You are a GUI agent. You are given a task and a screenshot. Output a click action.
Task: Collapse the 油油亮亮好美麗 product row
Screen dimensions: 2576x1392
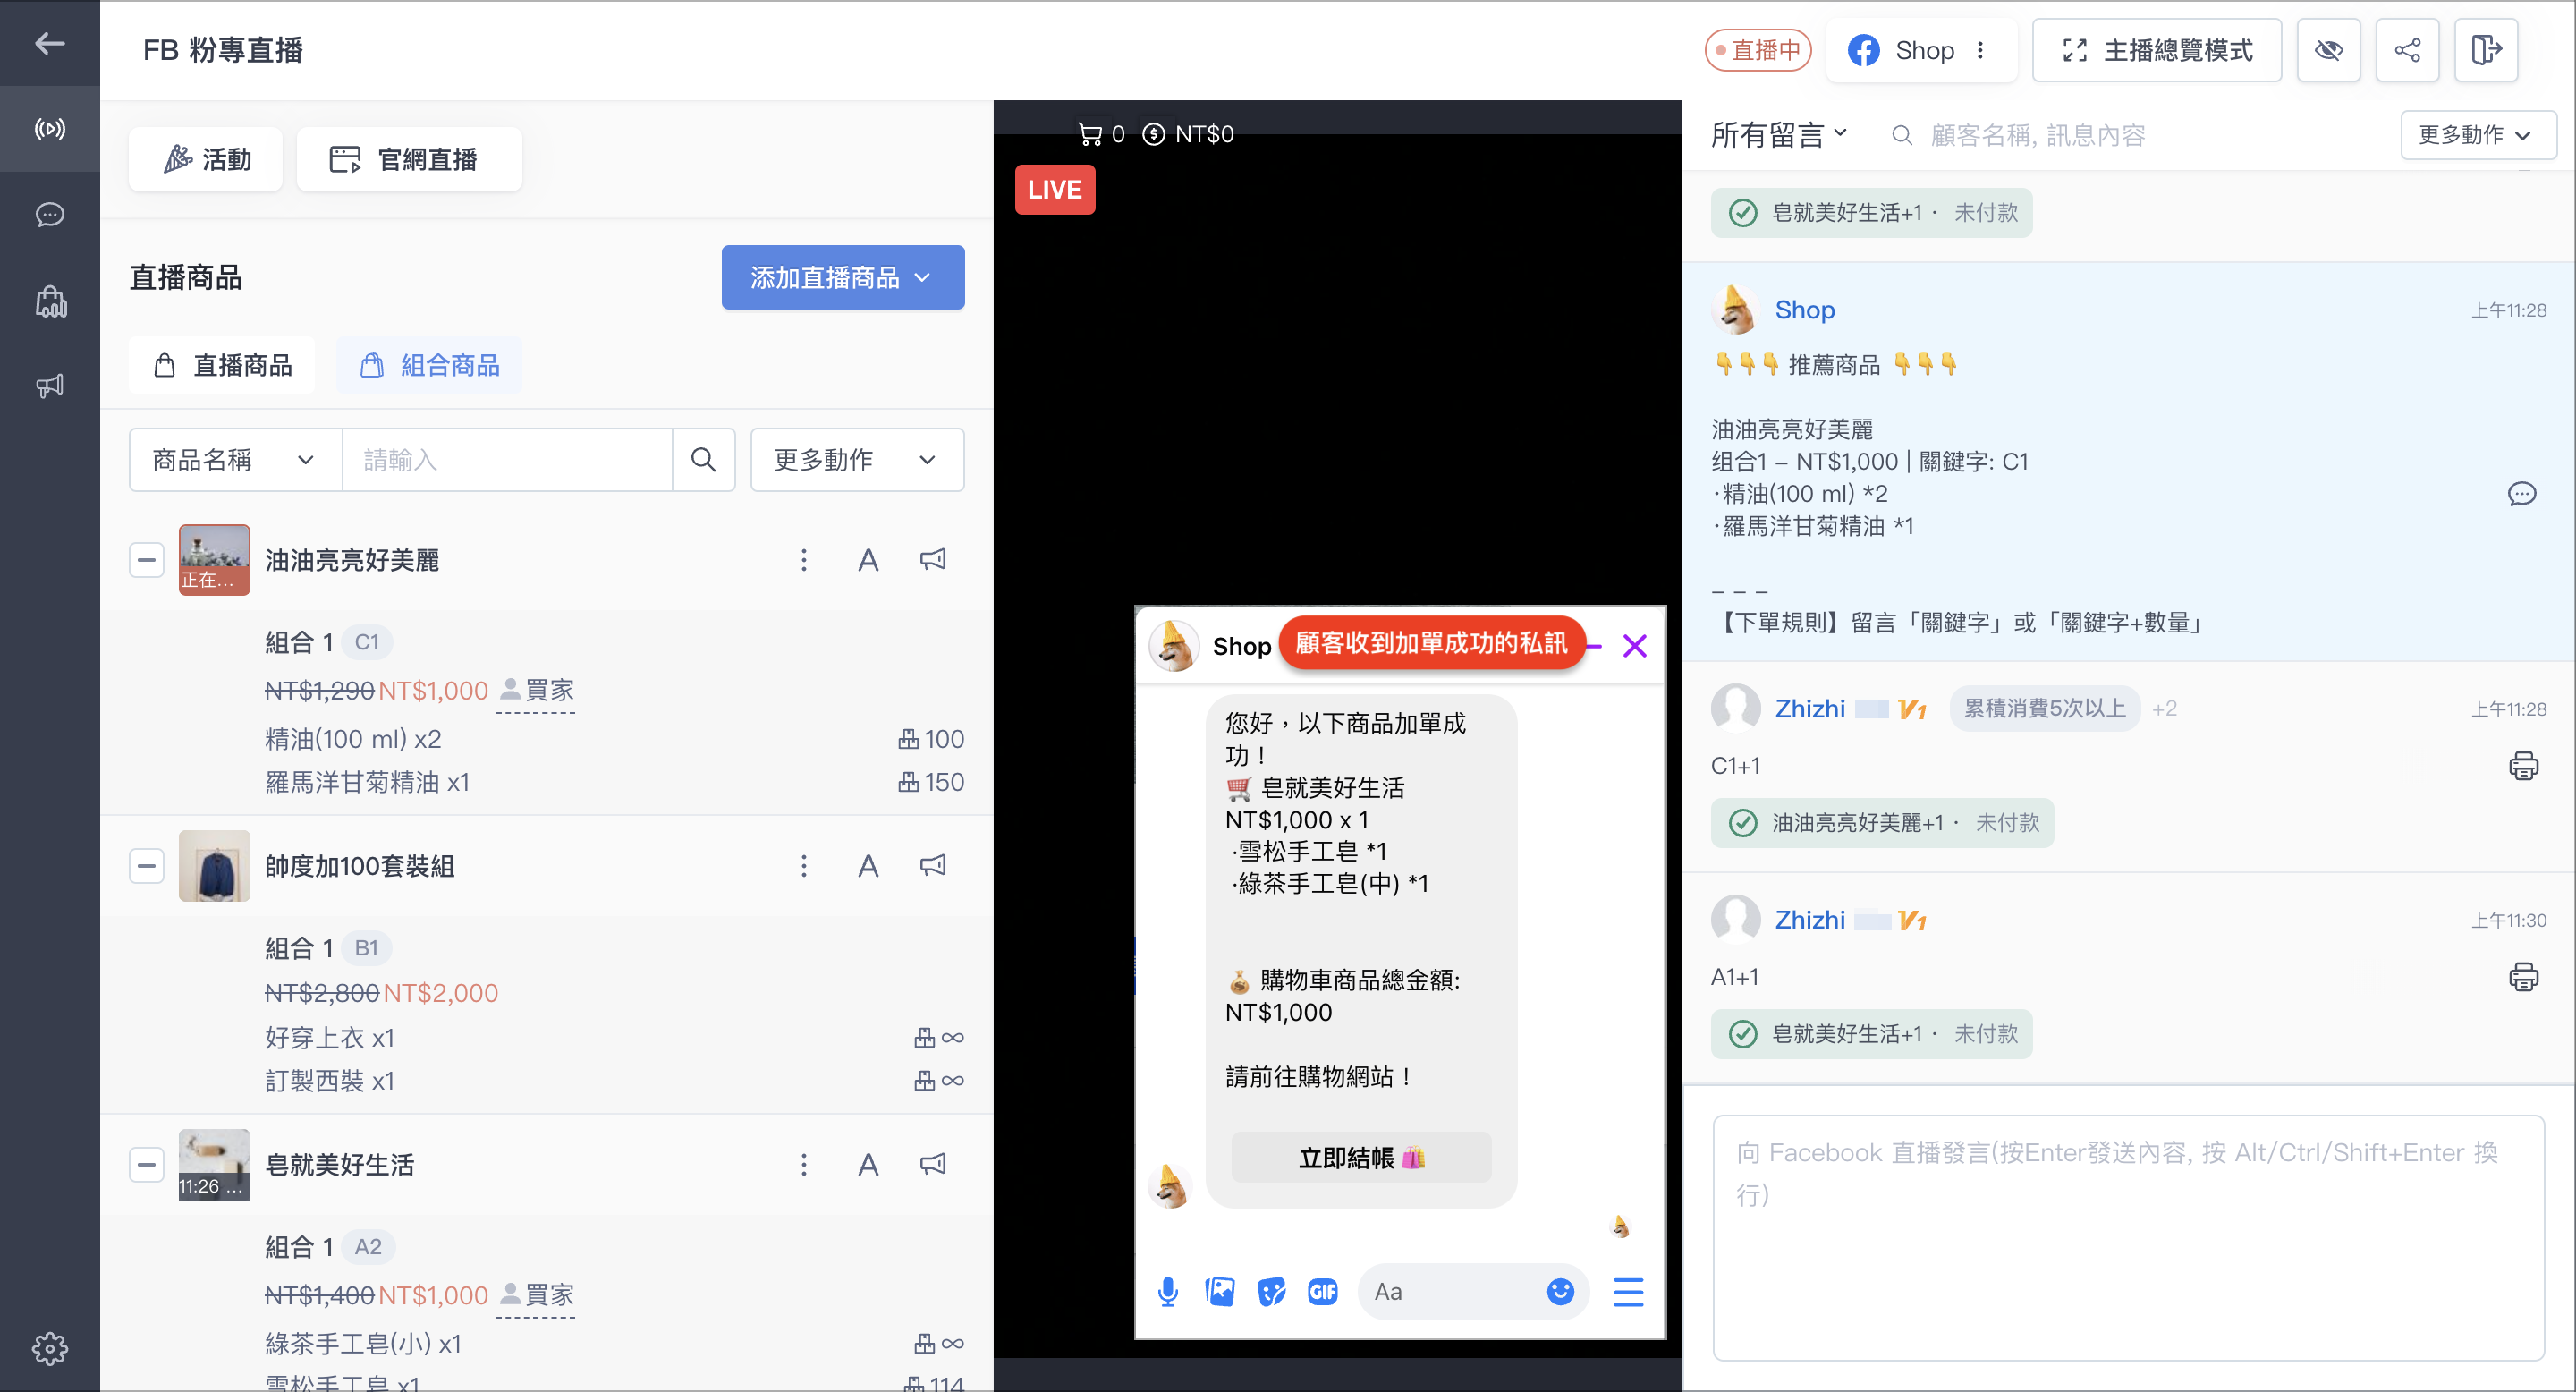[146, 560]
